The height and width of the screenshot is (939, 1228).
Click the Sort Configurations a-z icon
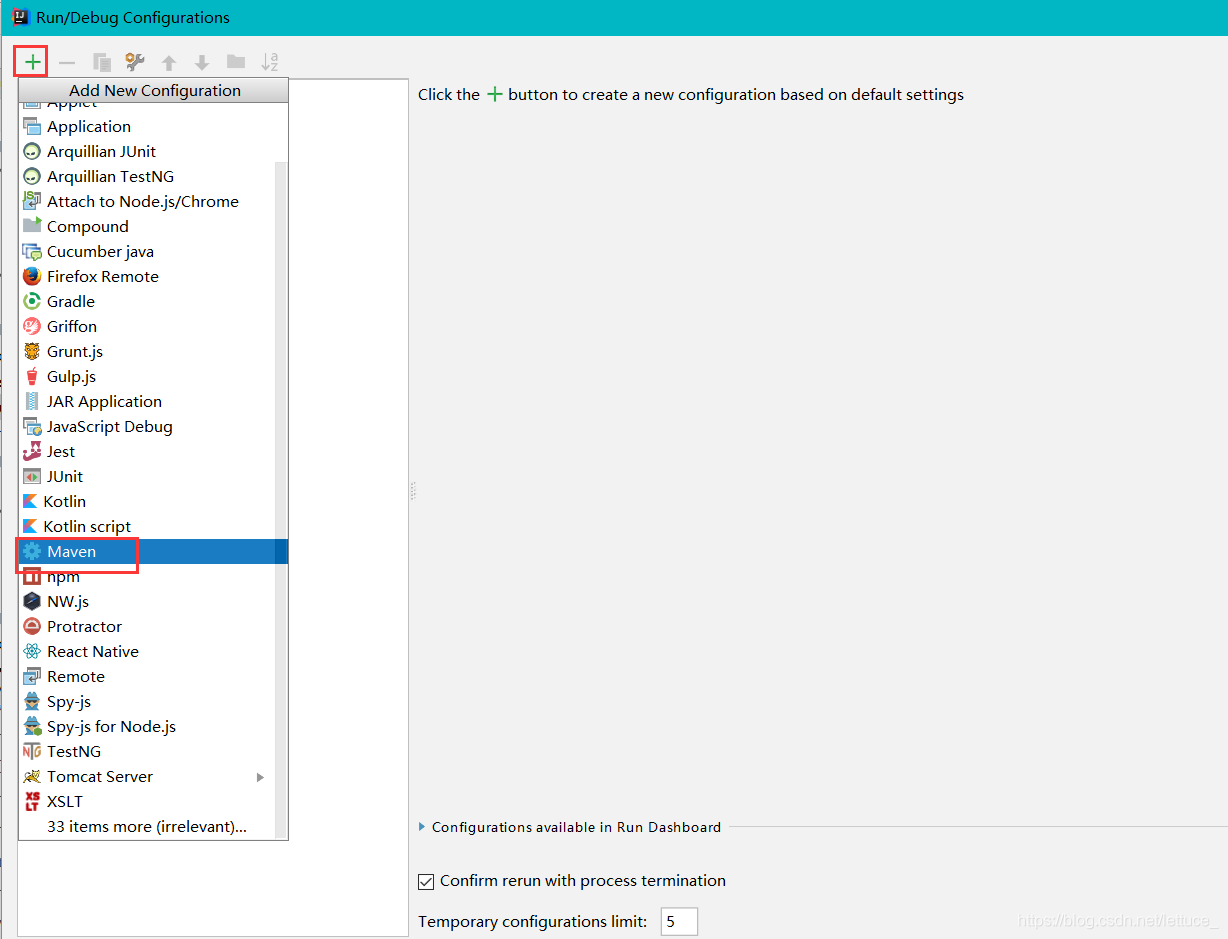click(270, 62)
